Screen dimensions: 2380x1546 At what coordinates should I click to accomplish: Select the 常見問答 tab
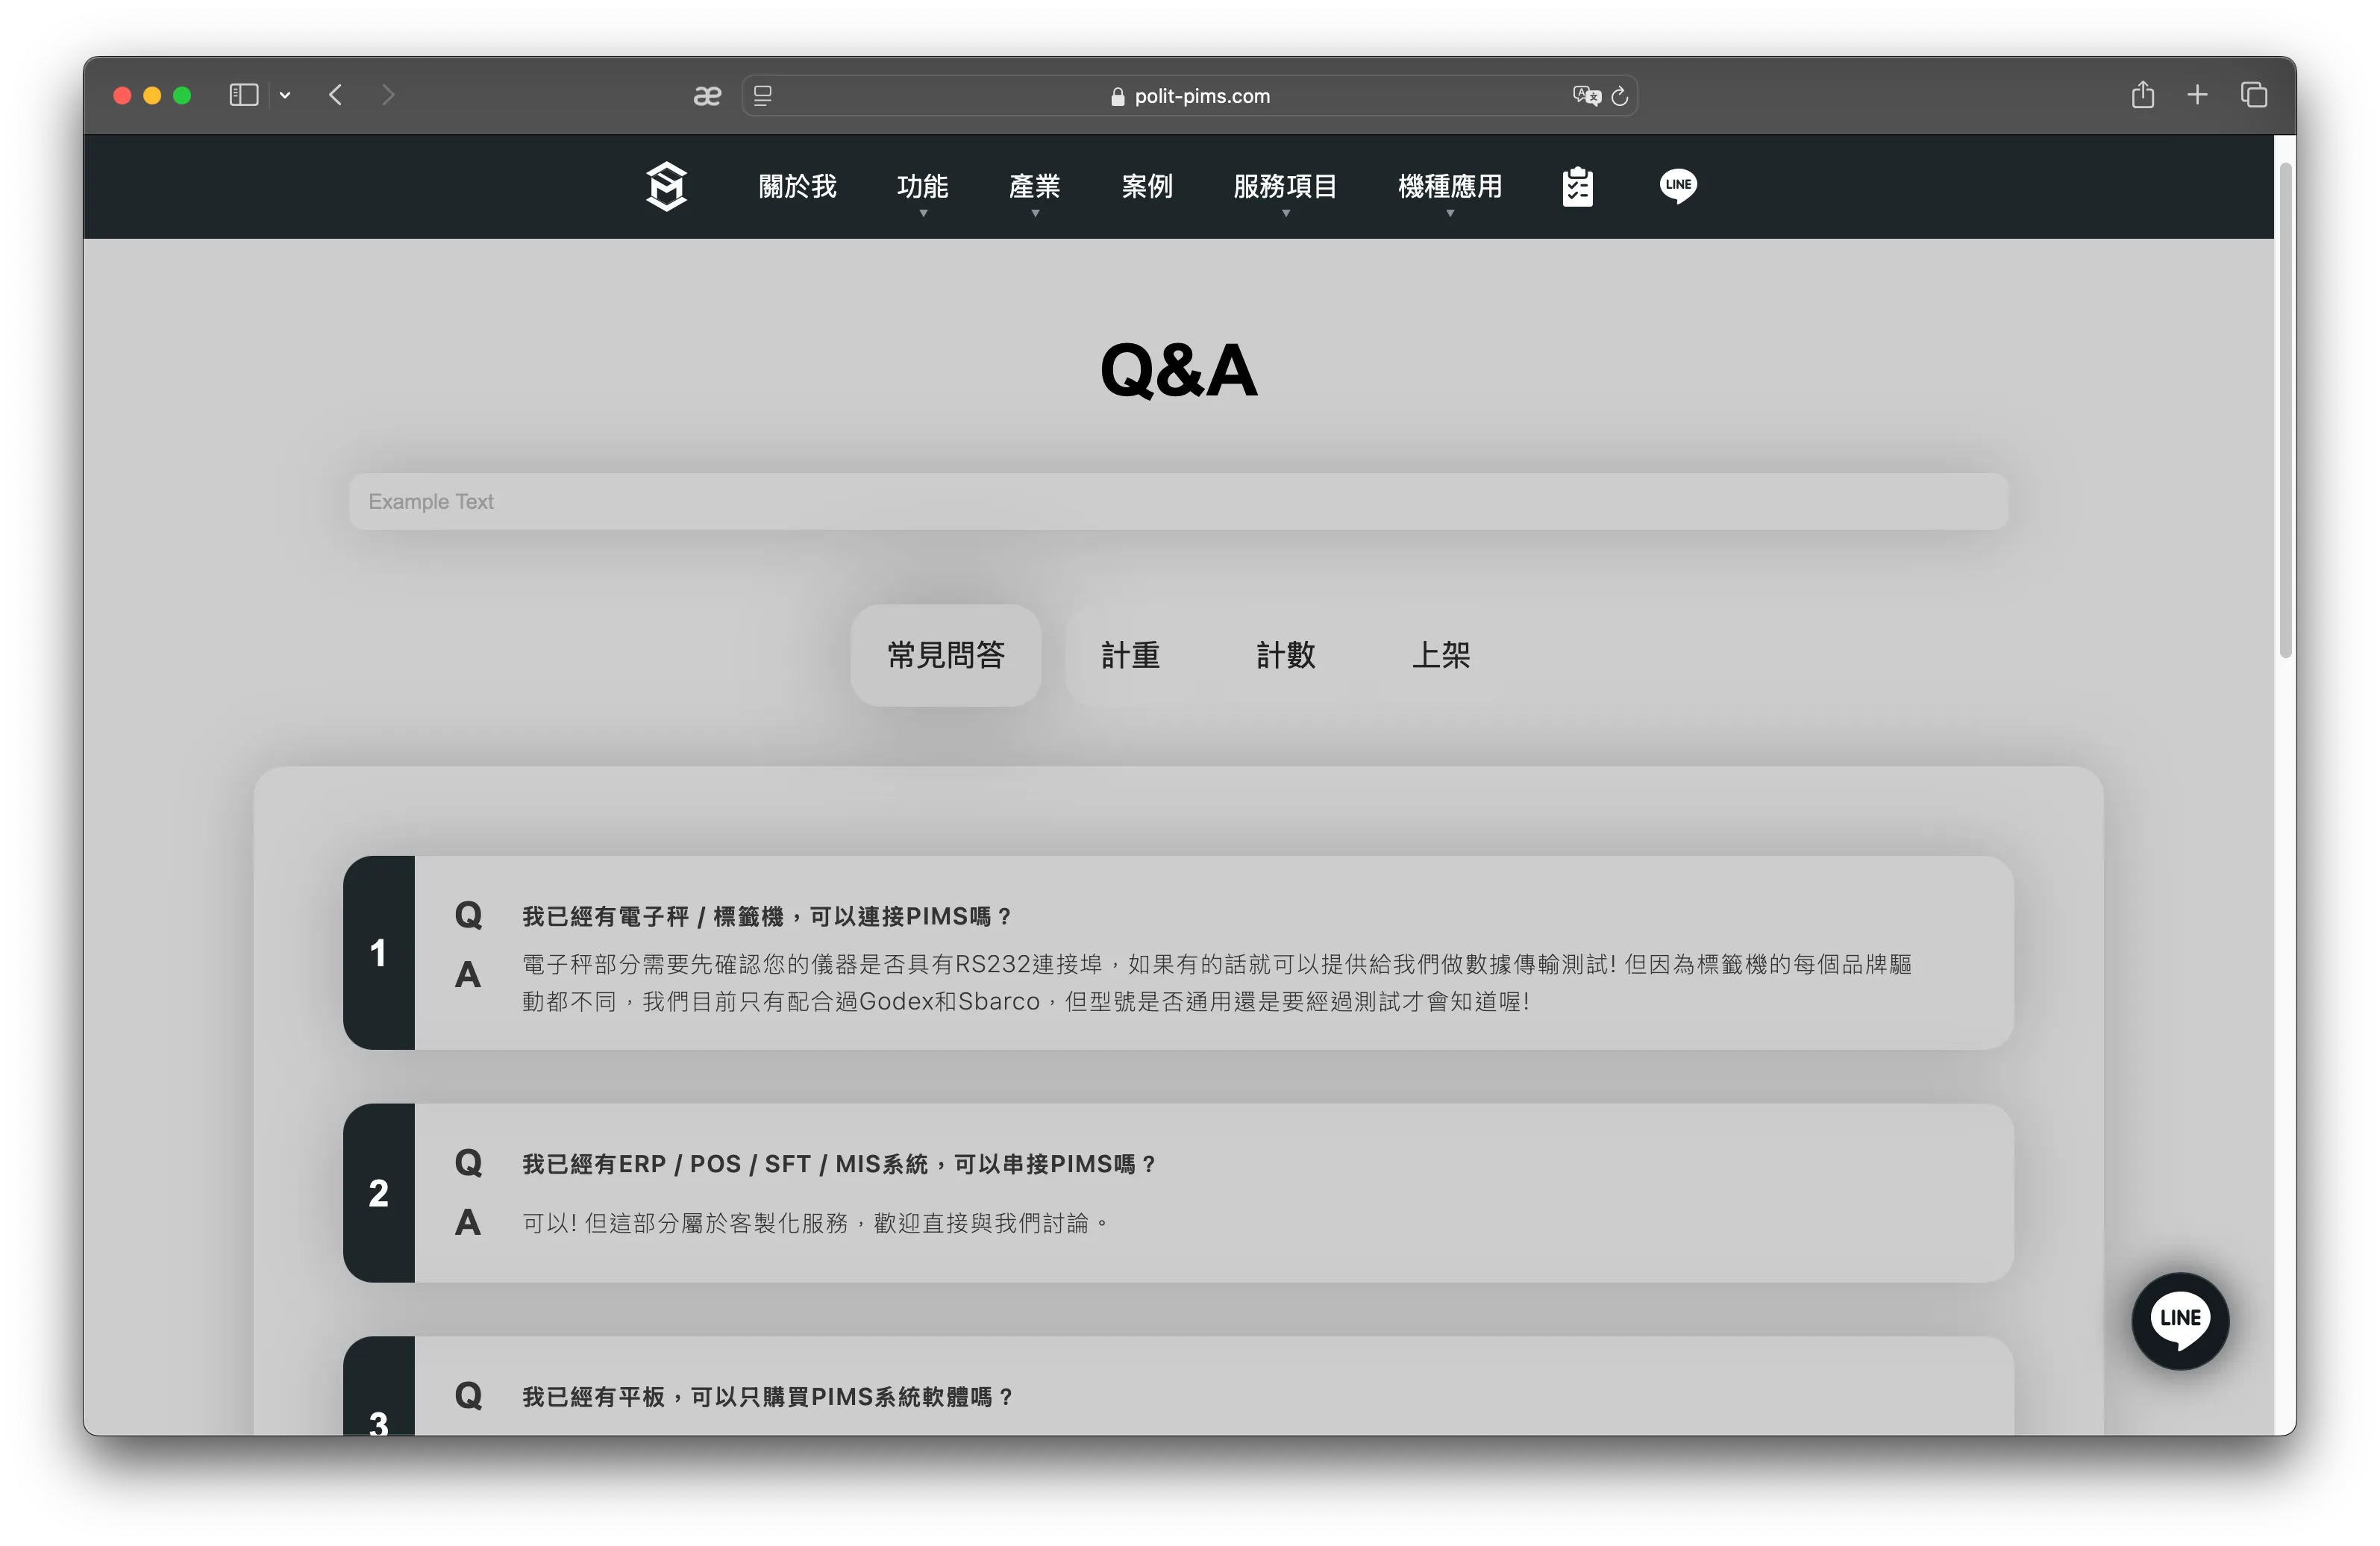pyautogui.click(x=946, y=655)
